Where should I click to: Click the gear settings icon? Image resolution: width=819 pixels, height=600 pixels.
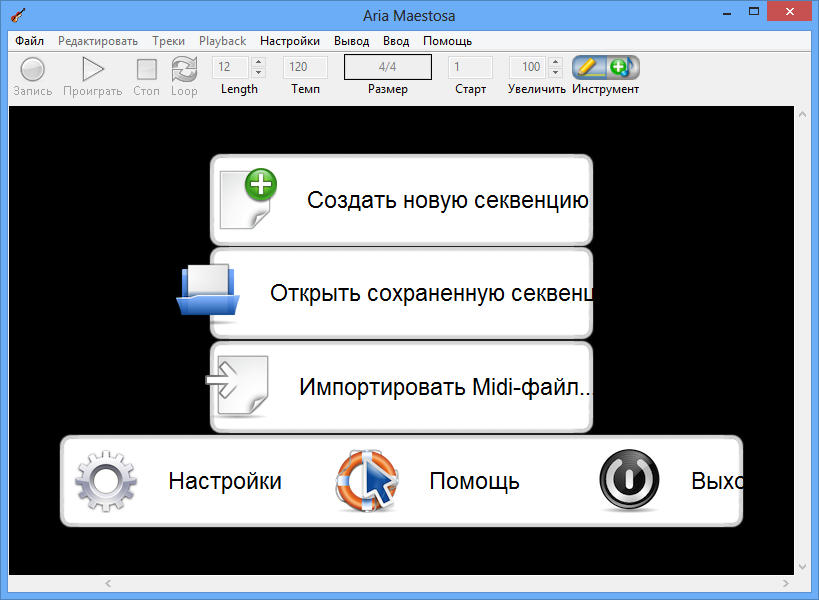[106, 480]
